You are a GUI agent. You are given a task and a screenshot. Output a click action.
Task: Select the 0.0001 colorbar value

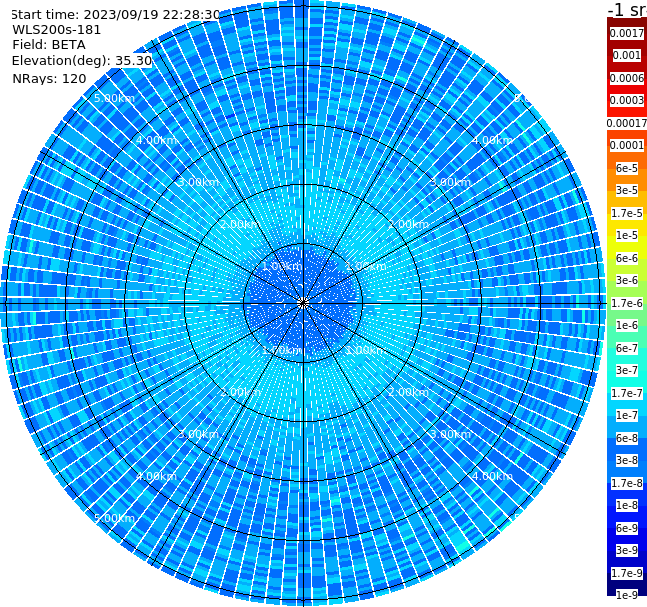pos(627,145)
